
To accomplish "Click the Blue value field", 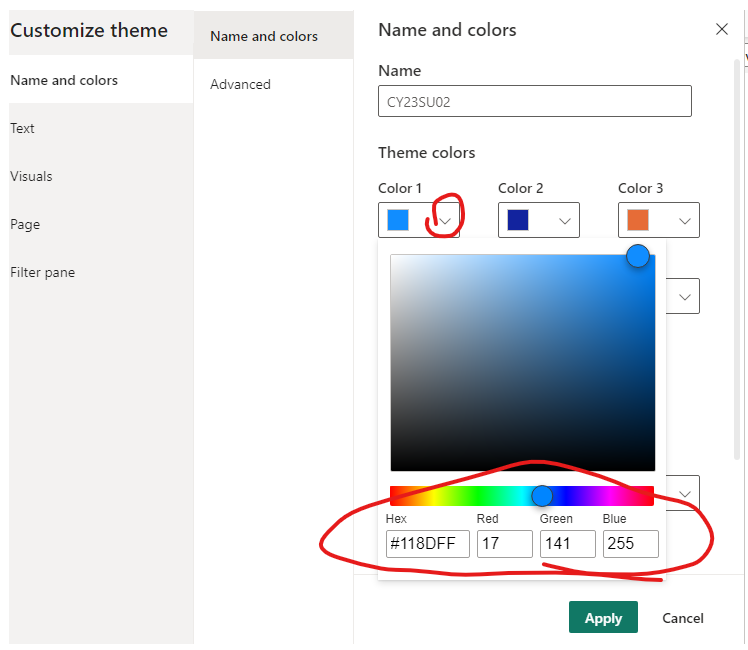I will (x=631, y=544).
